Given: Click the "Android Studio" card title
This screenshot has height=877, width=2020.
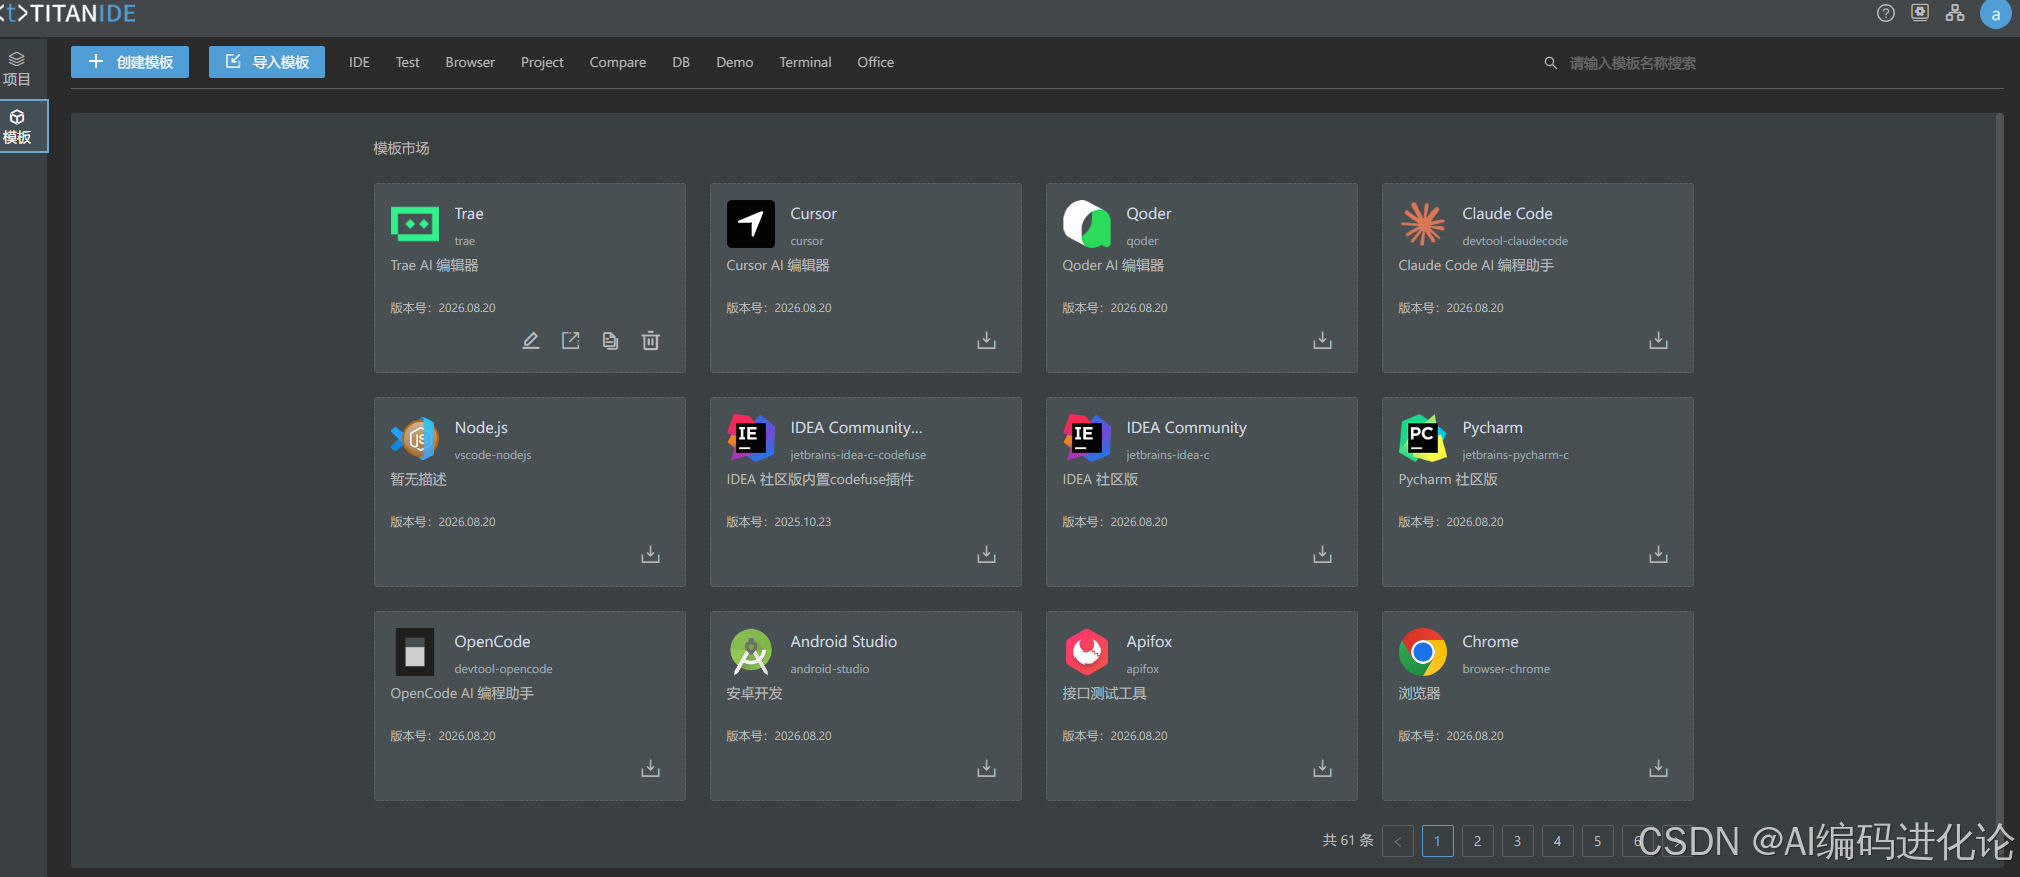Looking at the screenshot, I should point(843,641).
